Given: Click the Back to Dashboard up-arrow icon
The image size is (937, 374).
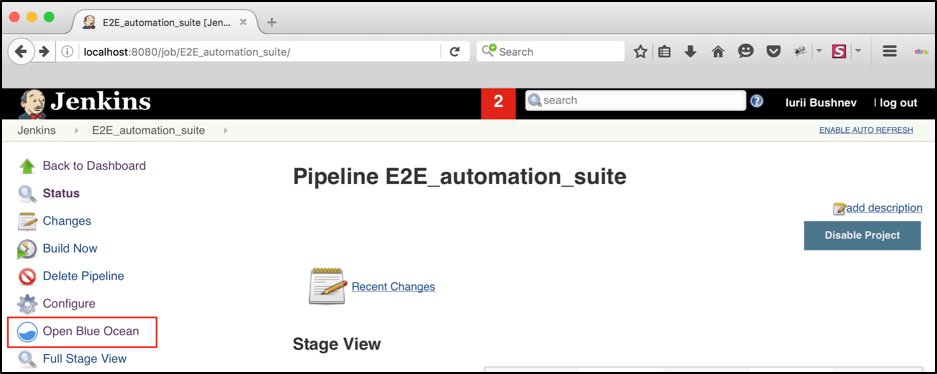Looking at the screenshot, I should pyautogui.click(x=27, y=166).
